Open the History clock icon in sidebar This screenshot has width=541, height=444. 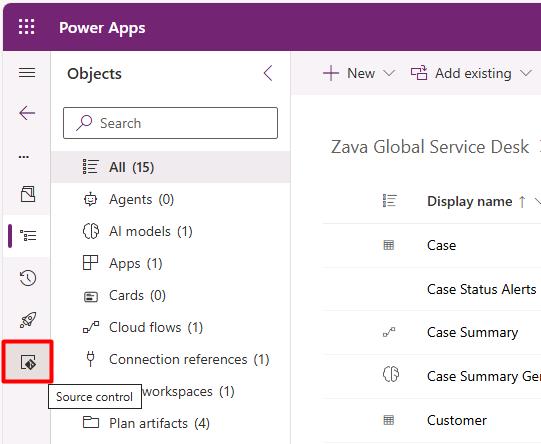click(28, 278)
